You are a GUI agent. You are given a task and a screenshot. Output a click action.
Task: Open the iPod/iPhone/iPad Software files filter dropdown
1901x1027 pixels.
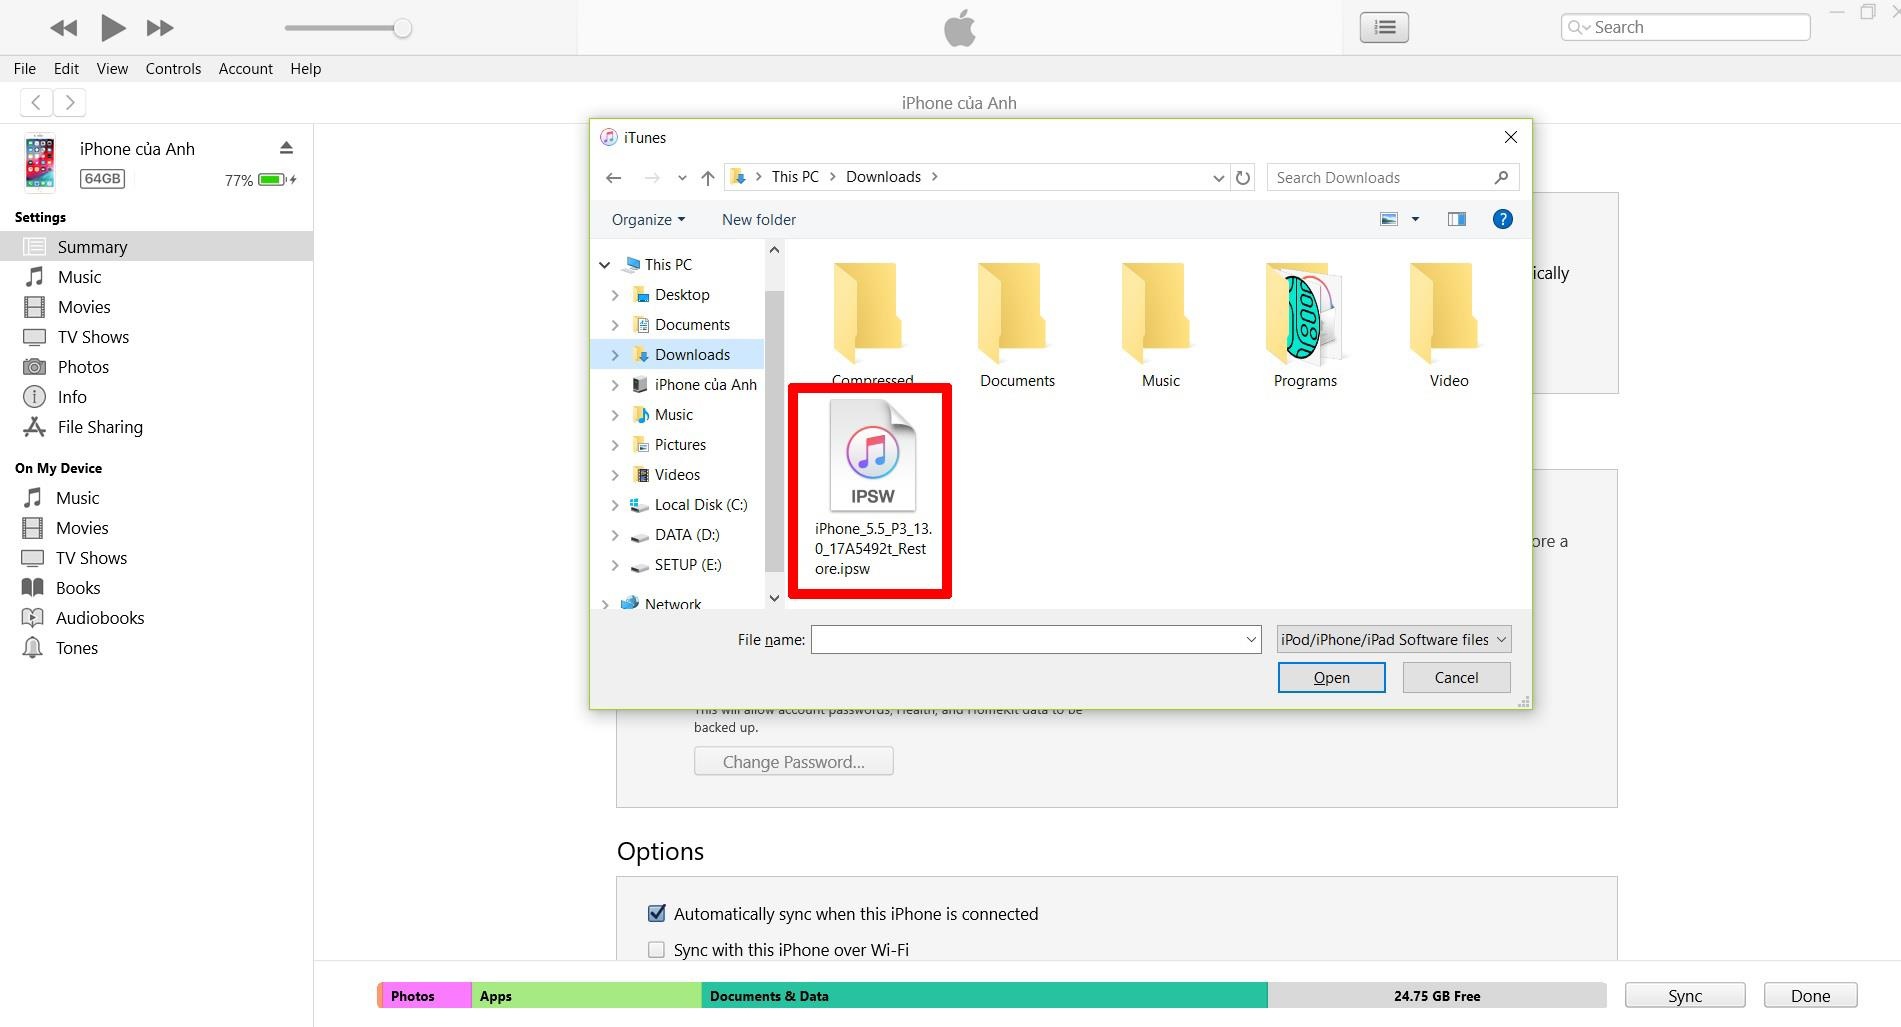coord(1392,639)
